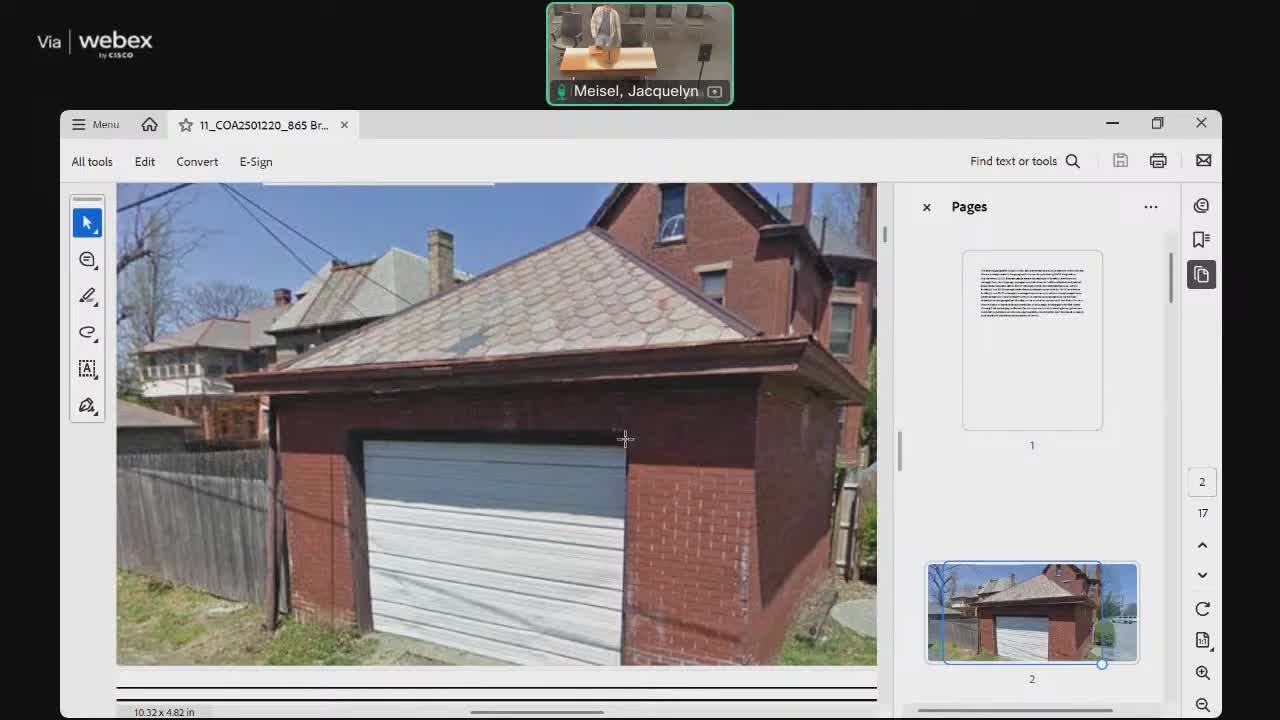Open the Convert menu item
The image size is (1280, 720).
[197, 162]
